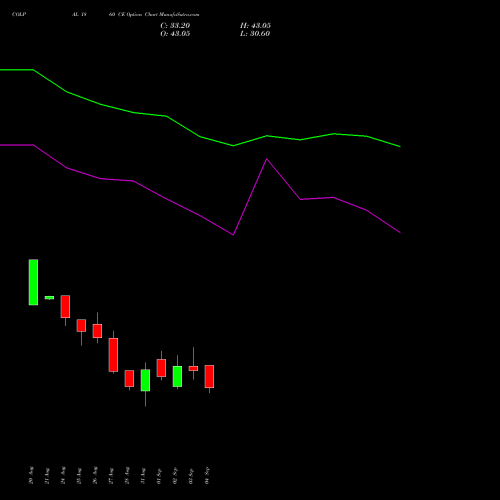Select the '24 Aug' date axis label
The height and width of the screenshot is (500, 500).
point(63,475)
